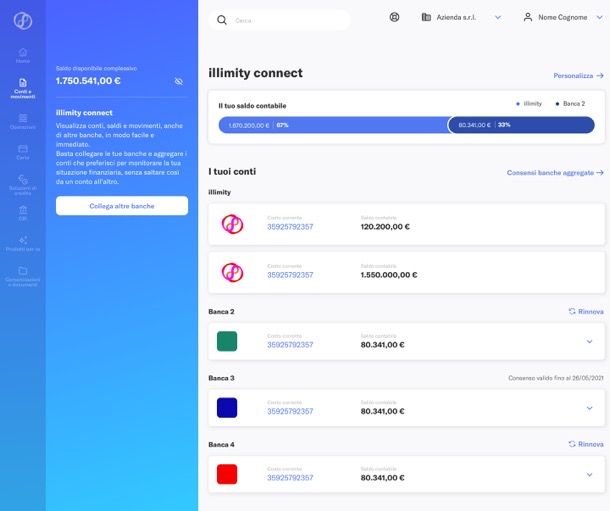The image size is (610, 511).
Task: Go to Home in the sidebar
Action: point(23,56)
